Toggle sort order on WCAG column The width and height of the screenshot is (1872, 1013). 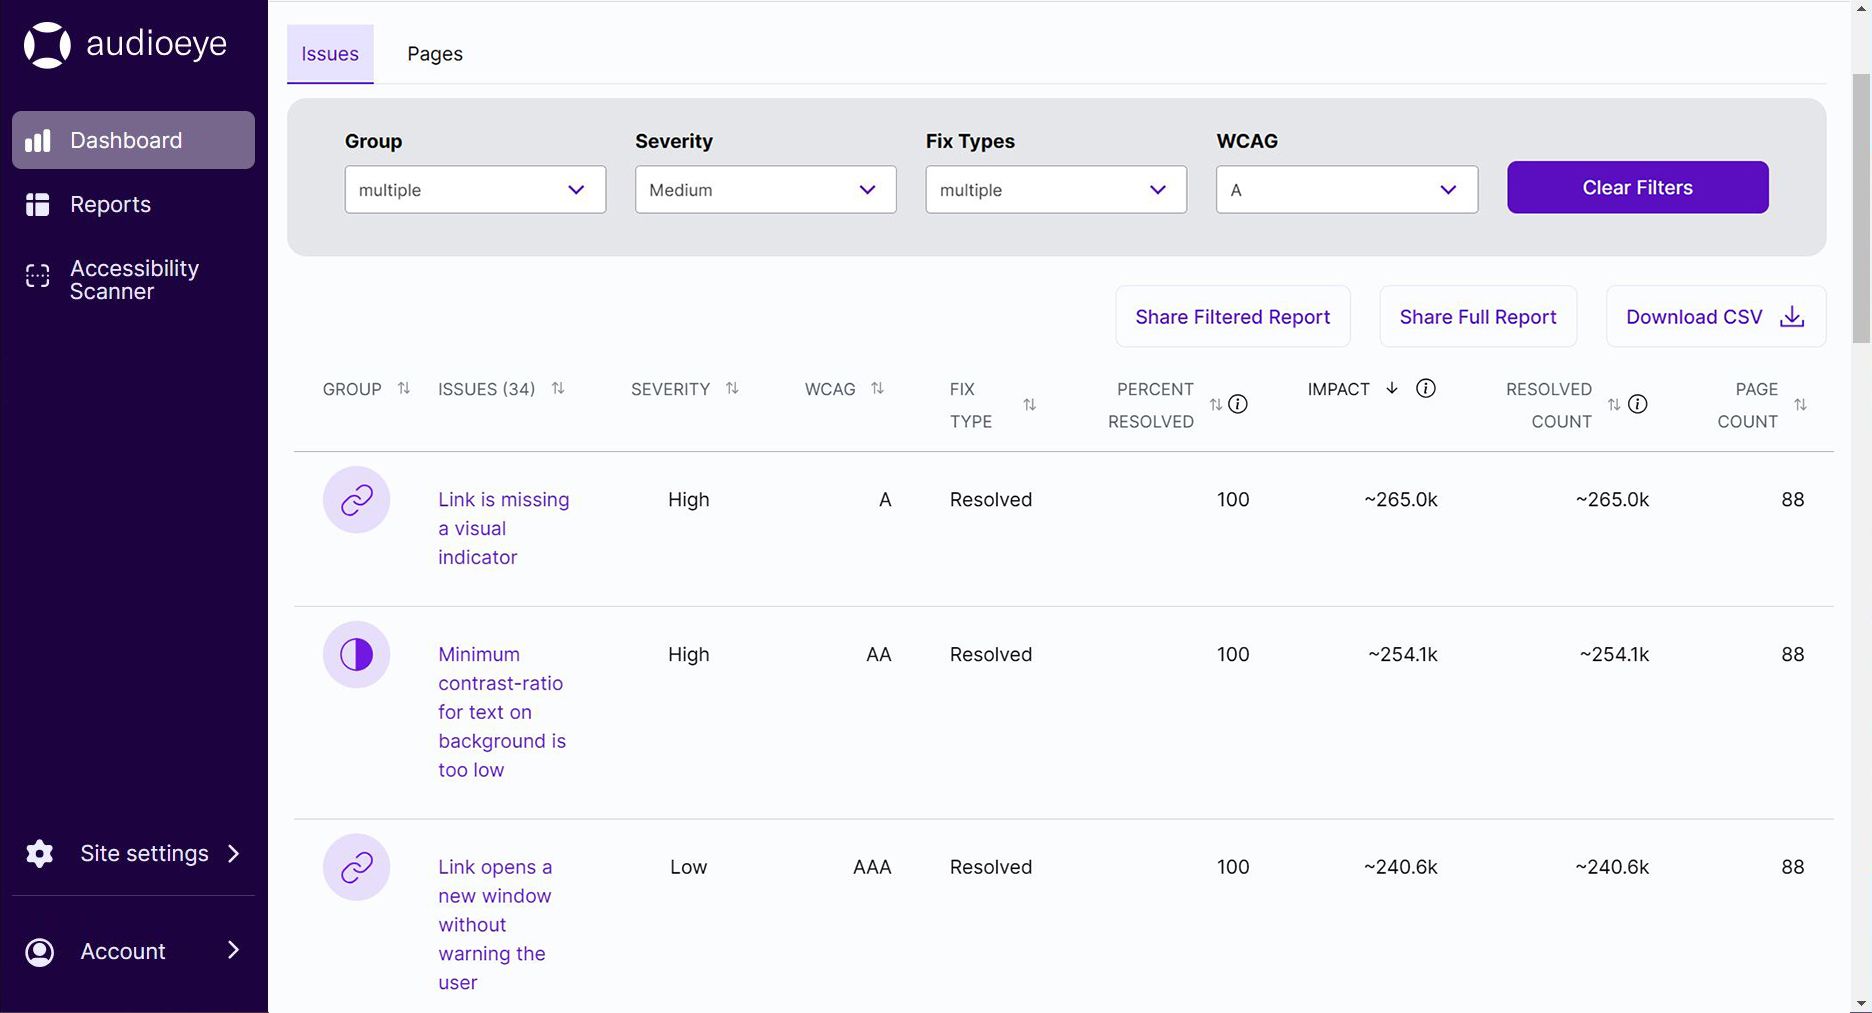(877, 389)
